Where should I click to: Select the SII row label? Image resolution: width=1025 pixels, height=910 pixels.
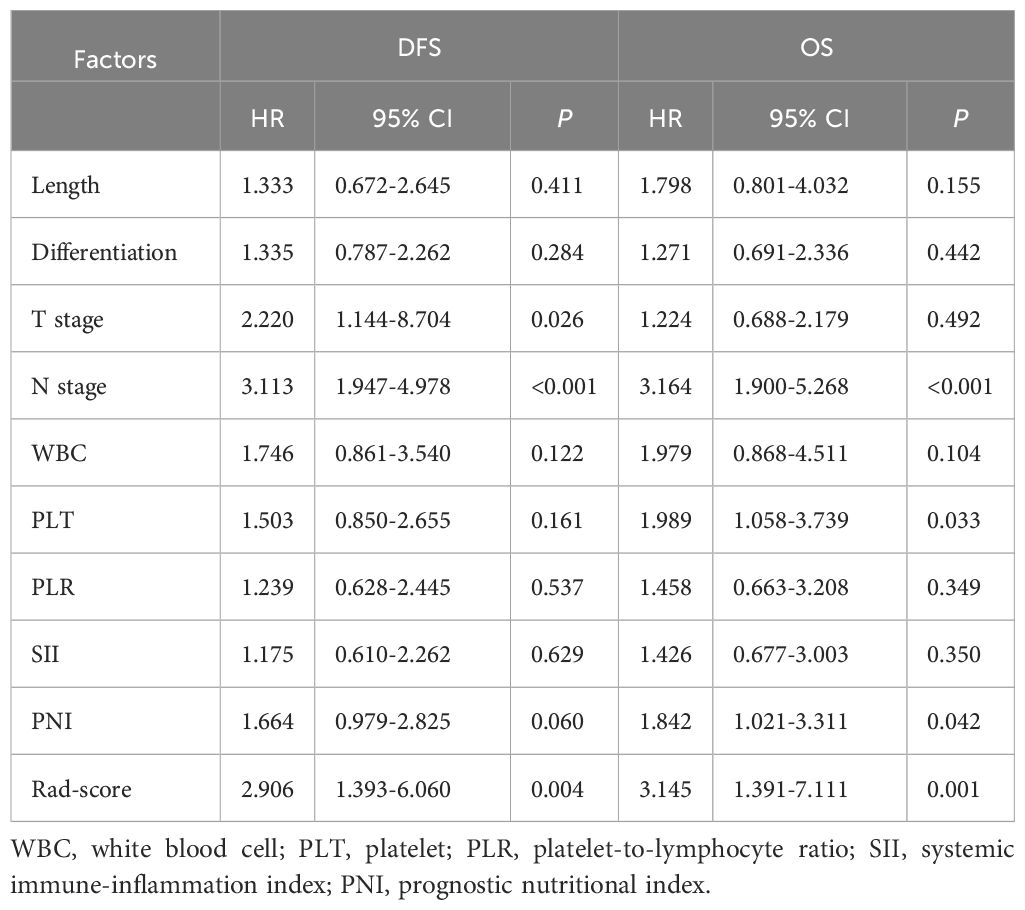[x=46, y=654]
